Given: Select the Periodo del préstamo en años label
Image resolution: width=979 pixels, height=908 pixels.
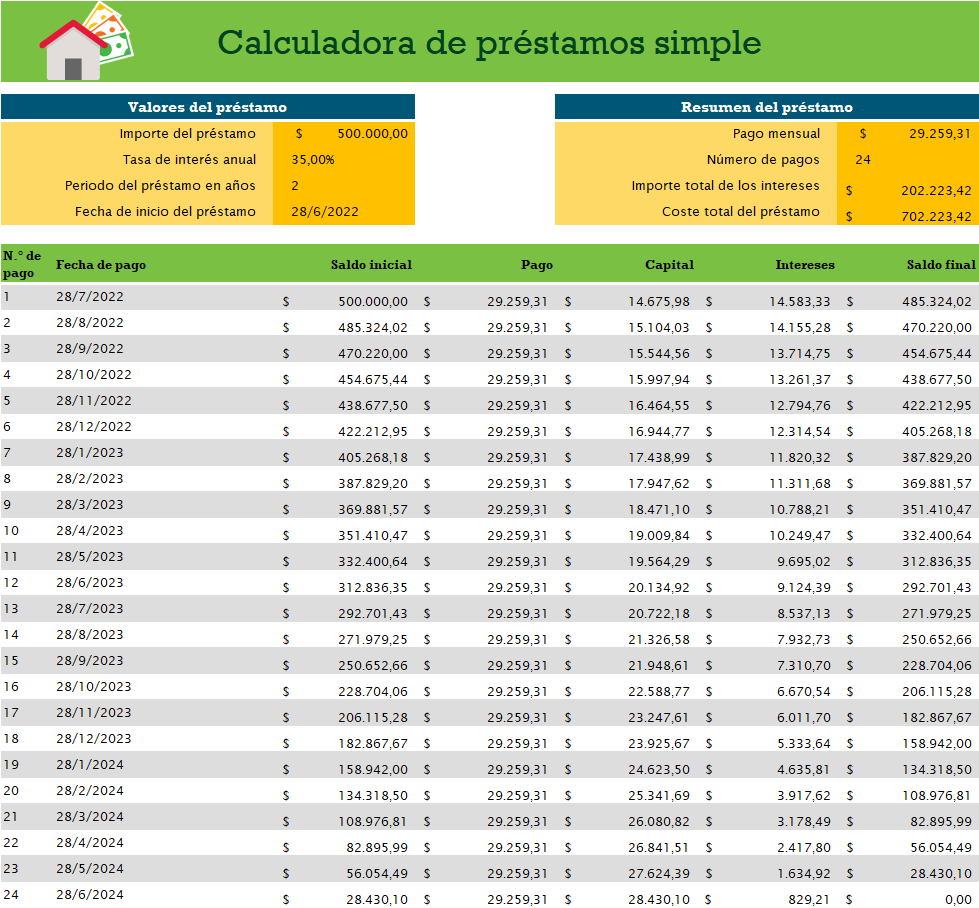Looking at the screenshot, I should 160,186.
